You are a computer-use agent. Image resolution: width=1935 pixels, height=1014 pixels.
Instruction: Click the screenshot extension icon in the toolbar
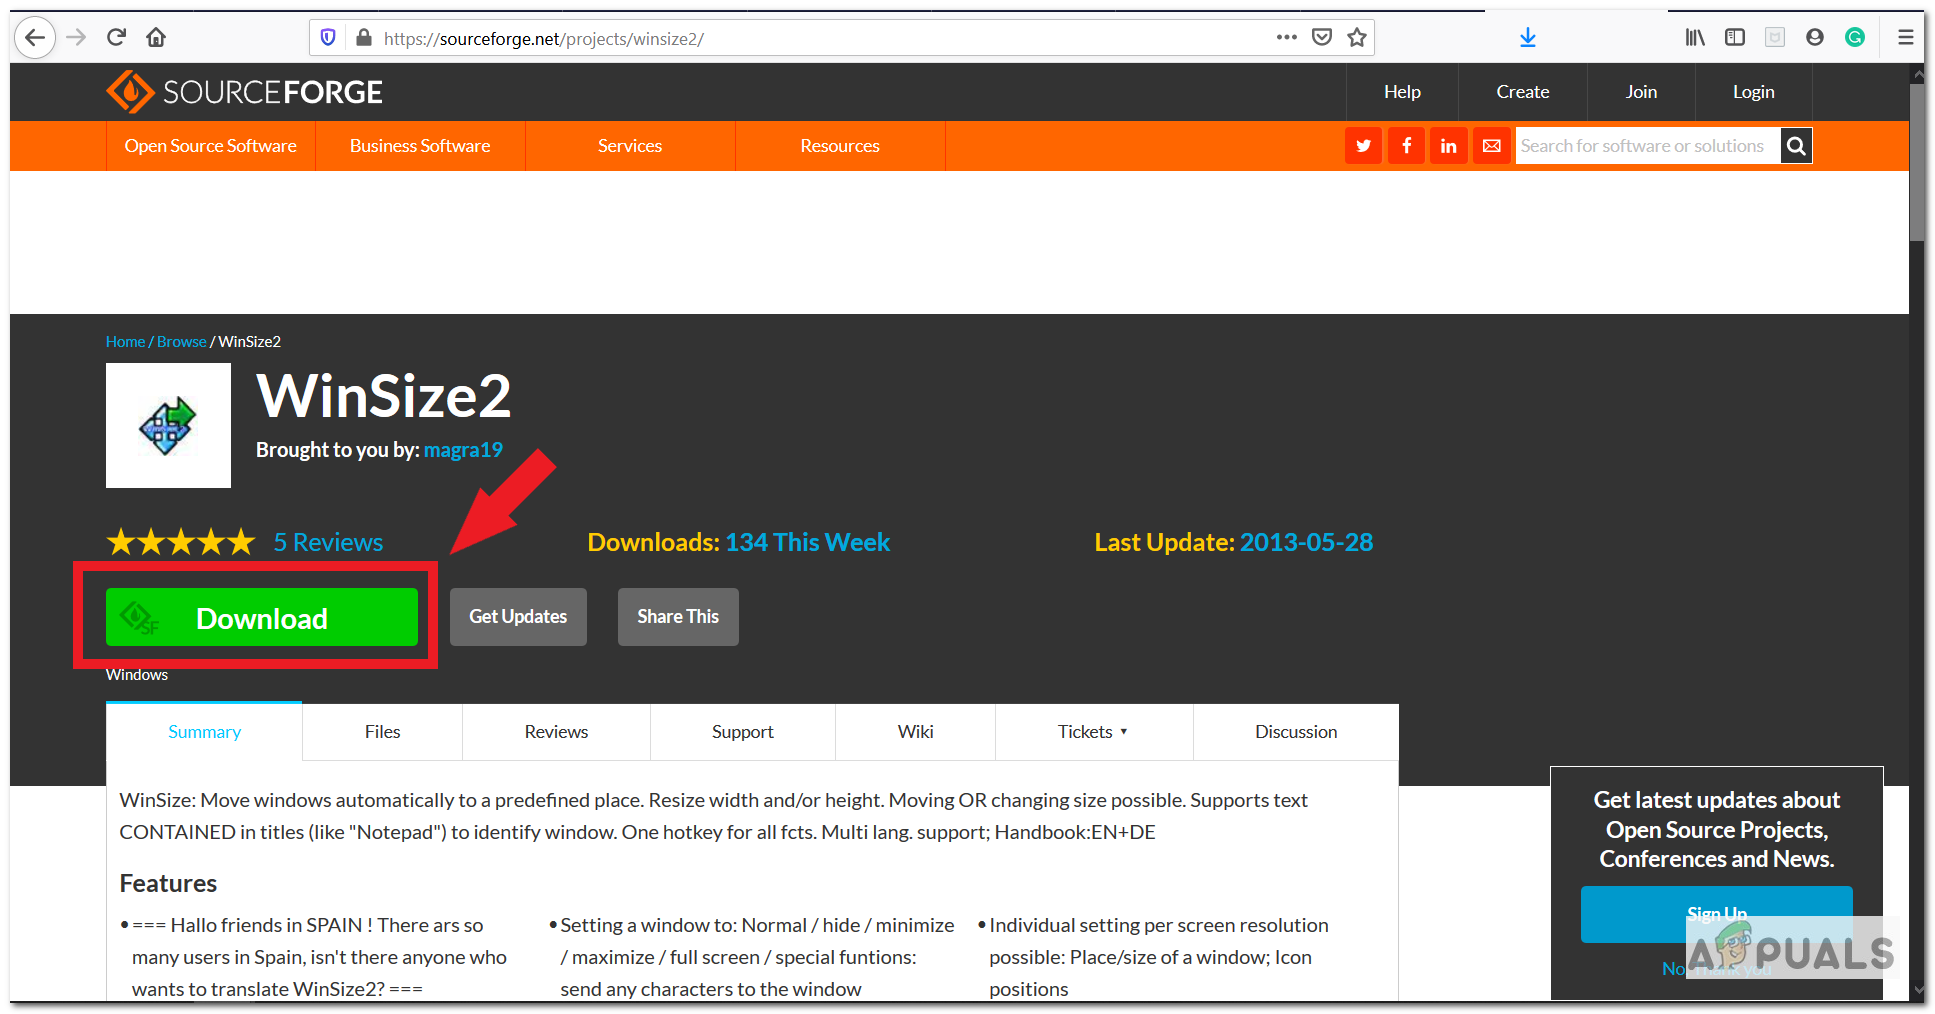(x=1775, y=38)
